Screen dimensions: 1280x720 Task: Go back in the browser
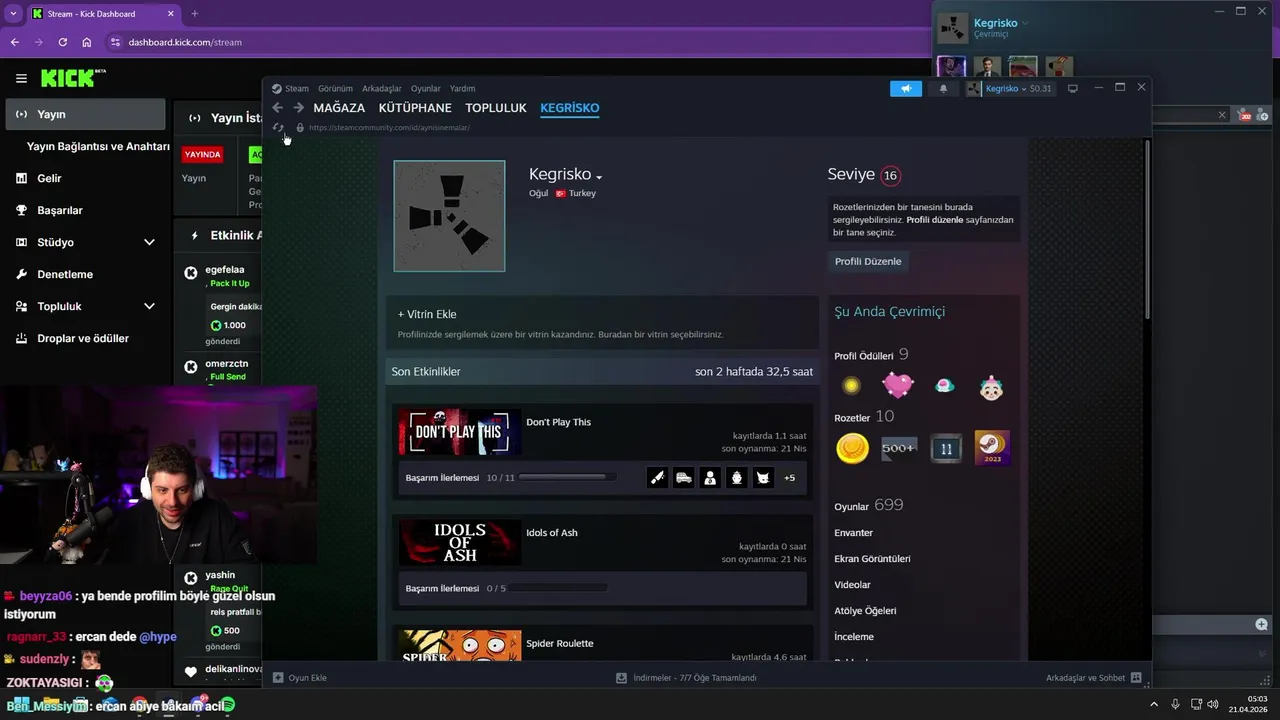pyautogui.click(x=15, y=42)
